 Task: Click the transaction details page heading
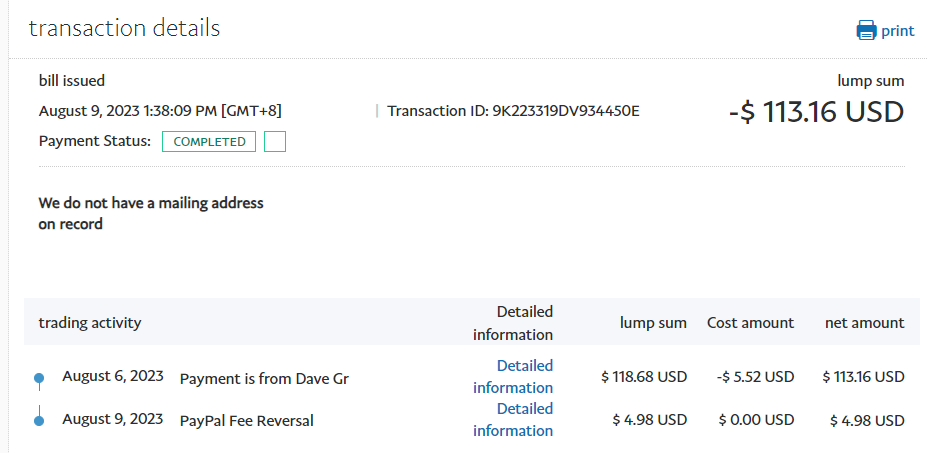pyautogui.click(x=124, y=28)
